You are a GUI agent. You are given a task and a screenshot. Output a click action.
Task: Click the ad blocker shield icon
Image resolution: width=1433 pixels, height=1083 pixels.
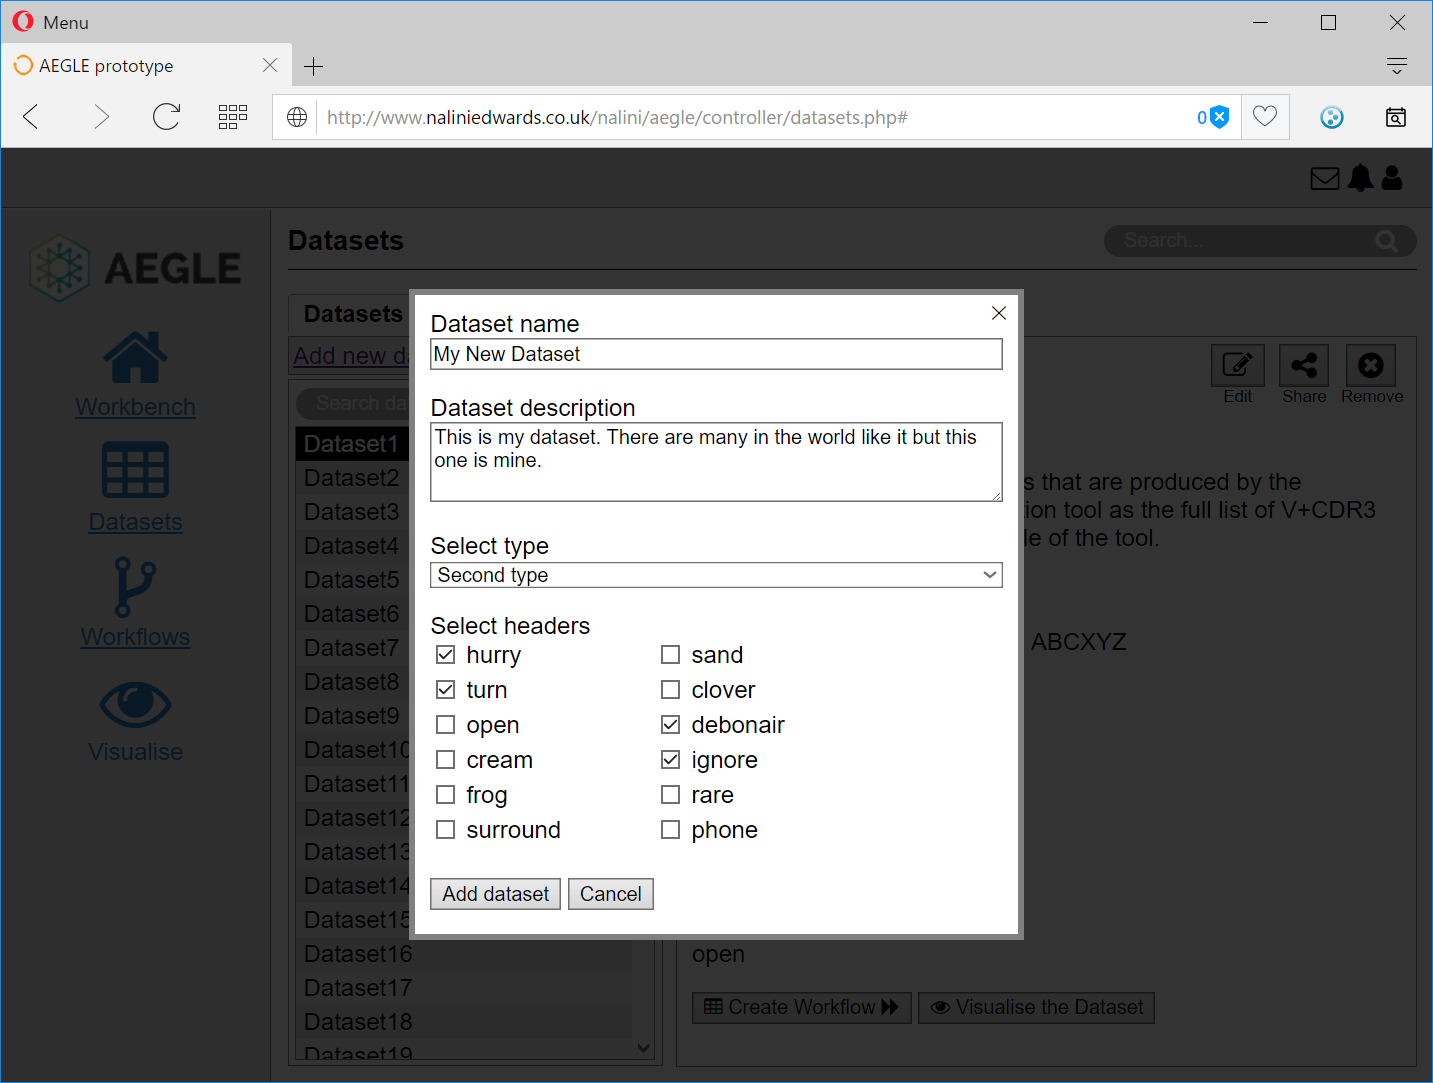(x=1219, y=117)
